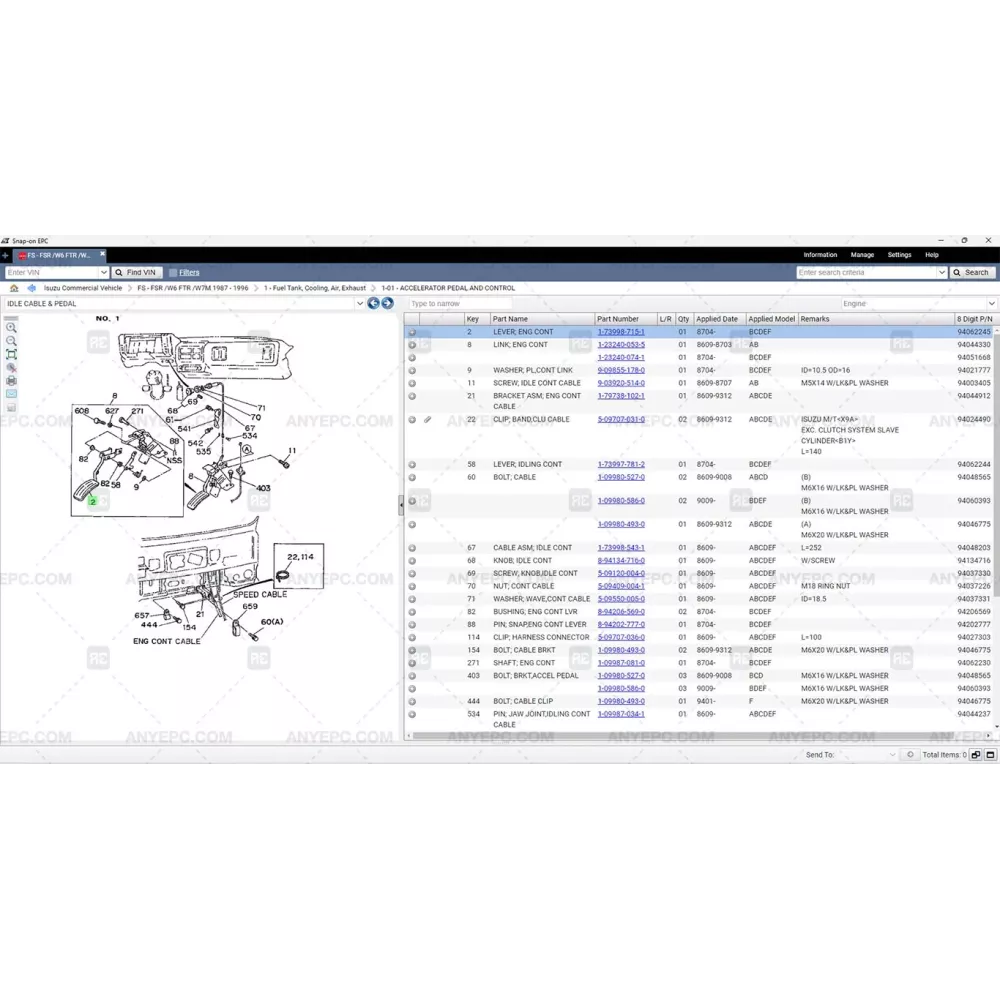
Task: Select the round button for WASHER; PL,CONT LINK row
Action: [412, 370]
